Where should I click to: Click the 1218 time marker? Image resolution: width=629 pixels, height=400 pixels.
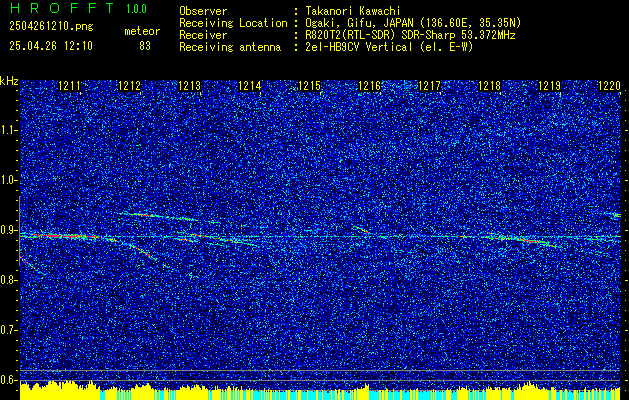point(490,85)
